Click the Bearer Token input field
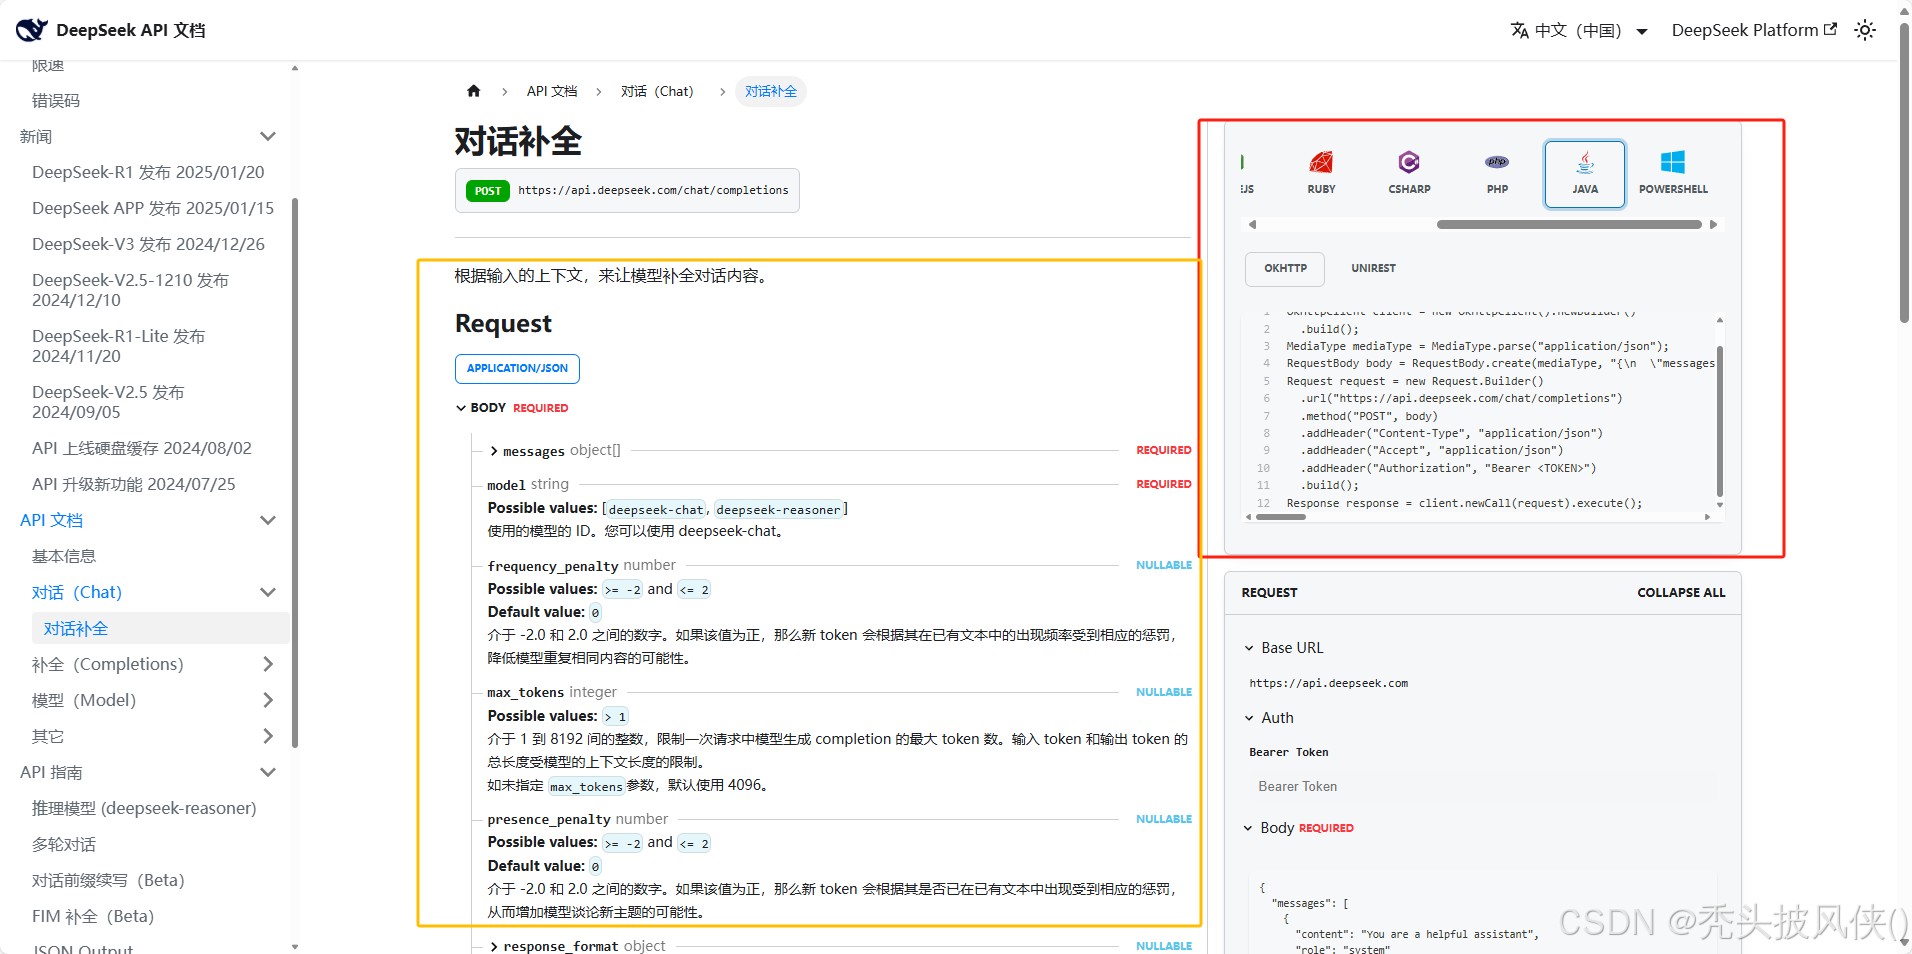 (1483, 787)
